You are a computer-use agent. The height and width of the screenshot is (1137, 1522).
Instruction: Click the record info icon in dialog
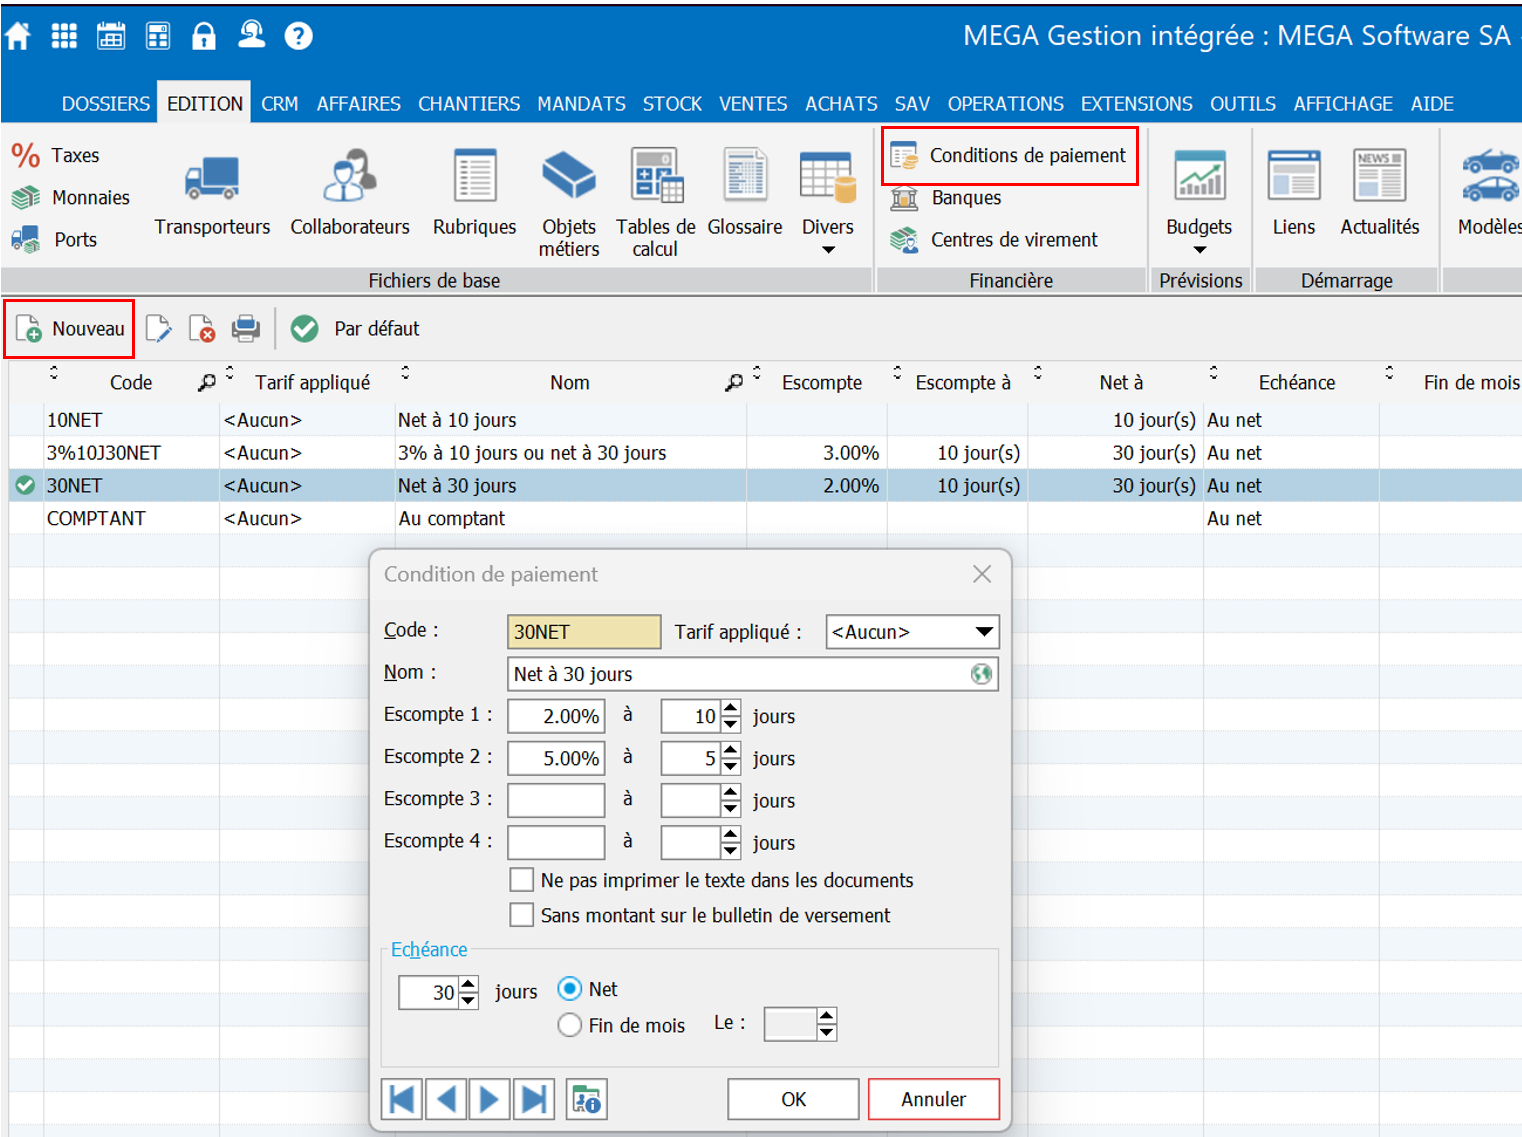point(587,1099)
